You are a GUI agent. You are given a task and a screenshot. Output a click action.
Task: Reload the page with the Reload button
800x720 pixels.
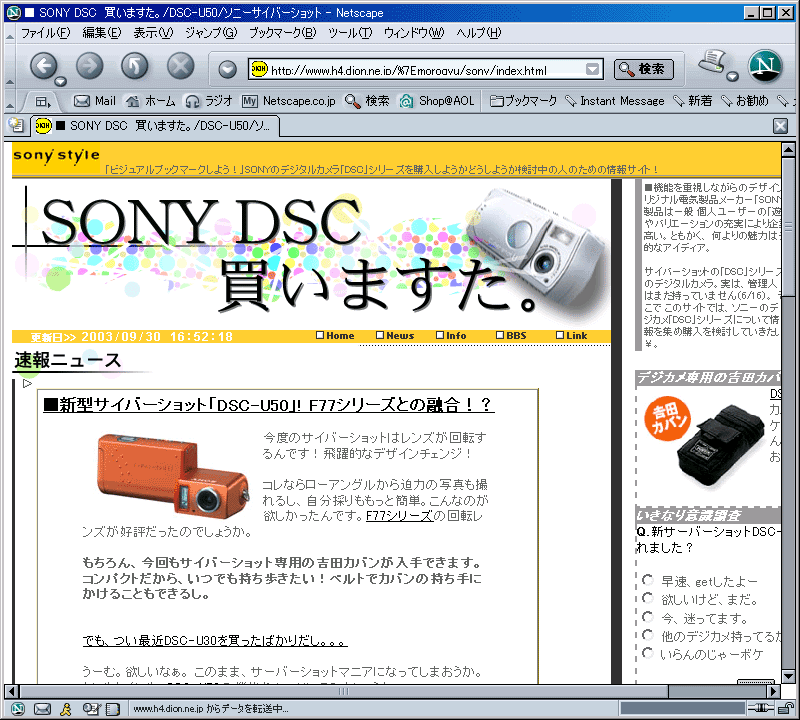pyautogui.click(x=135, y=66)
